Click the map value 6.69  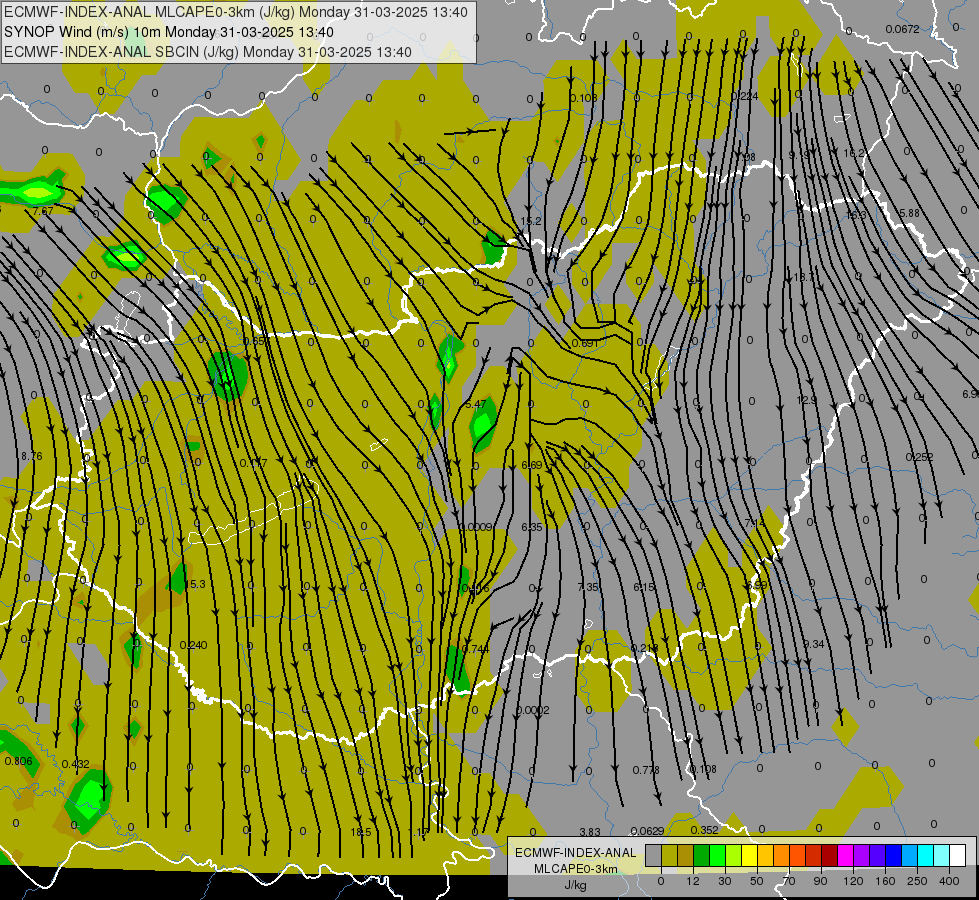tap(531, 465)
